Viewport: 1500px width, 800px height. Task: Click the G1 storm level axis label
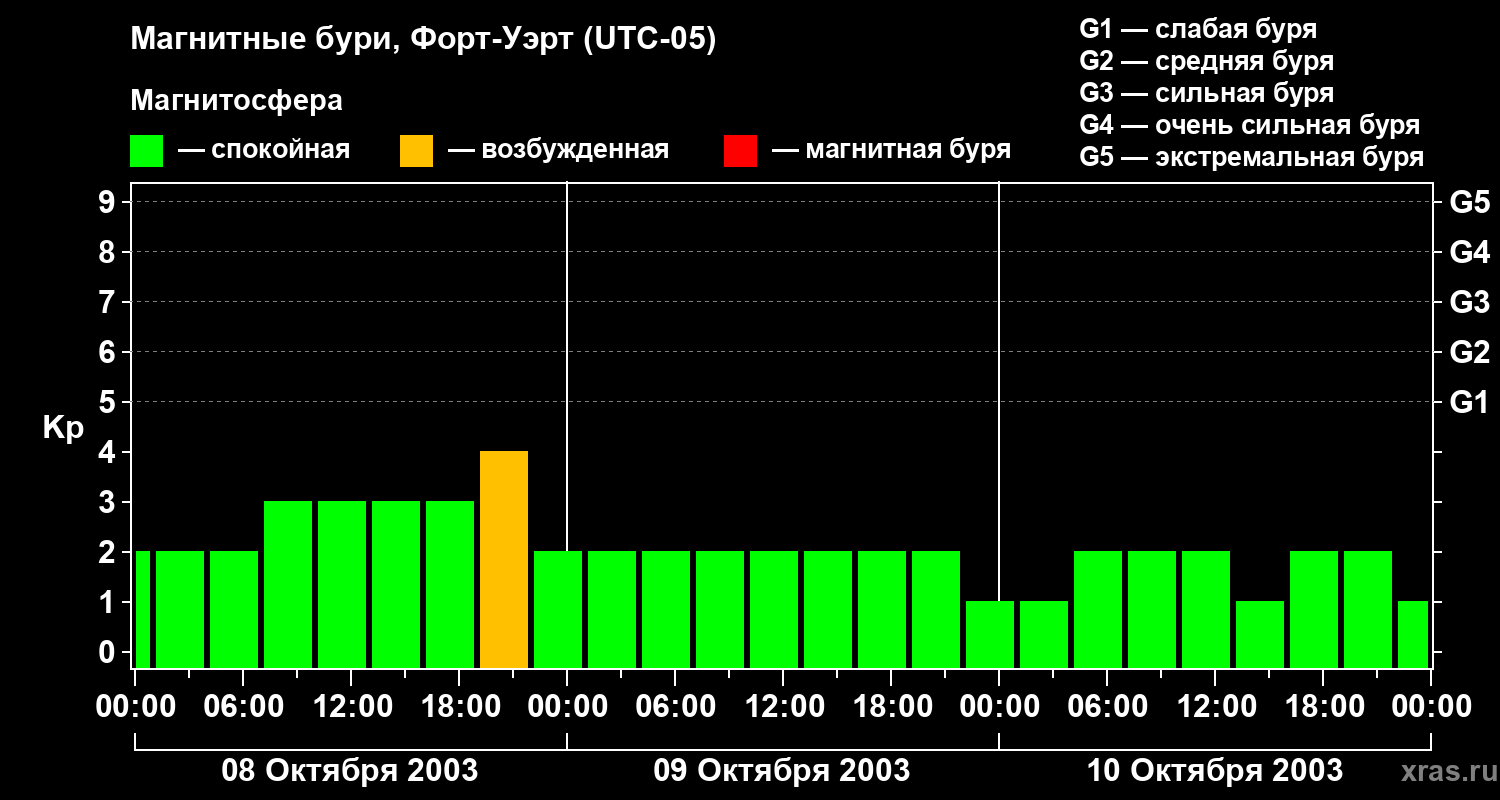click(1469, 403)
